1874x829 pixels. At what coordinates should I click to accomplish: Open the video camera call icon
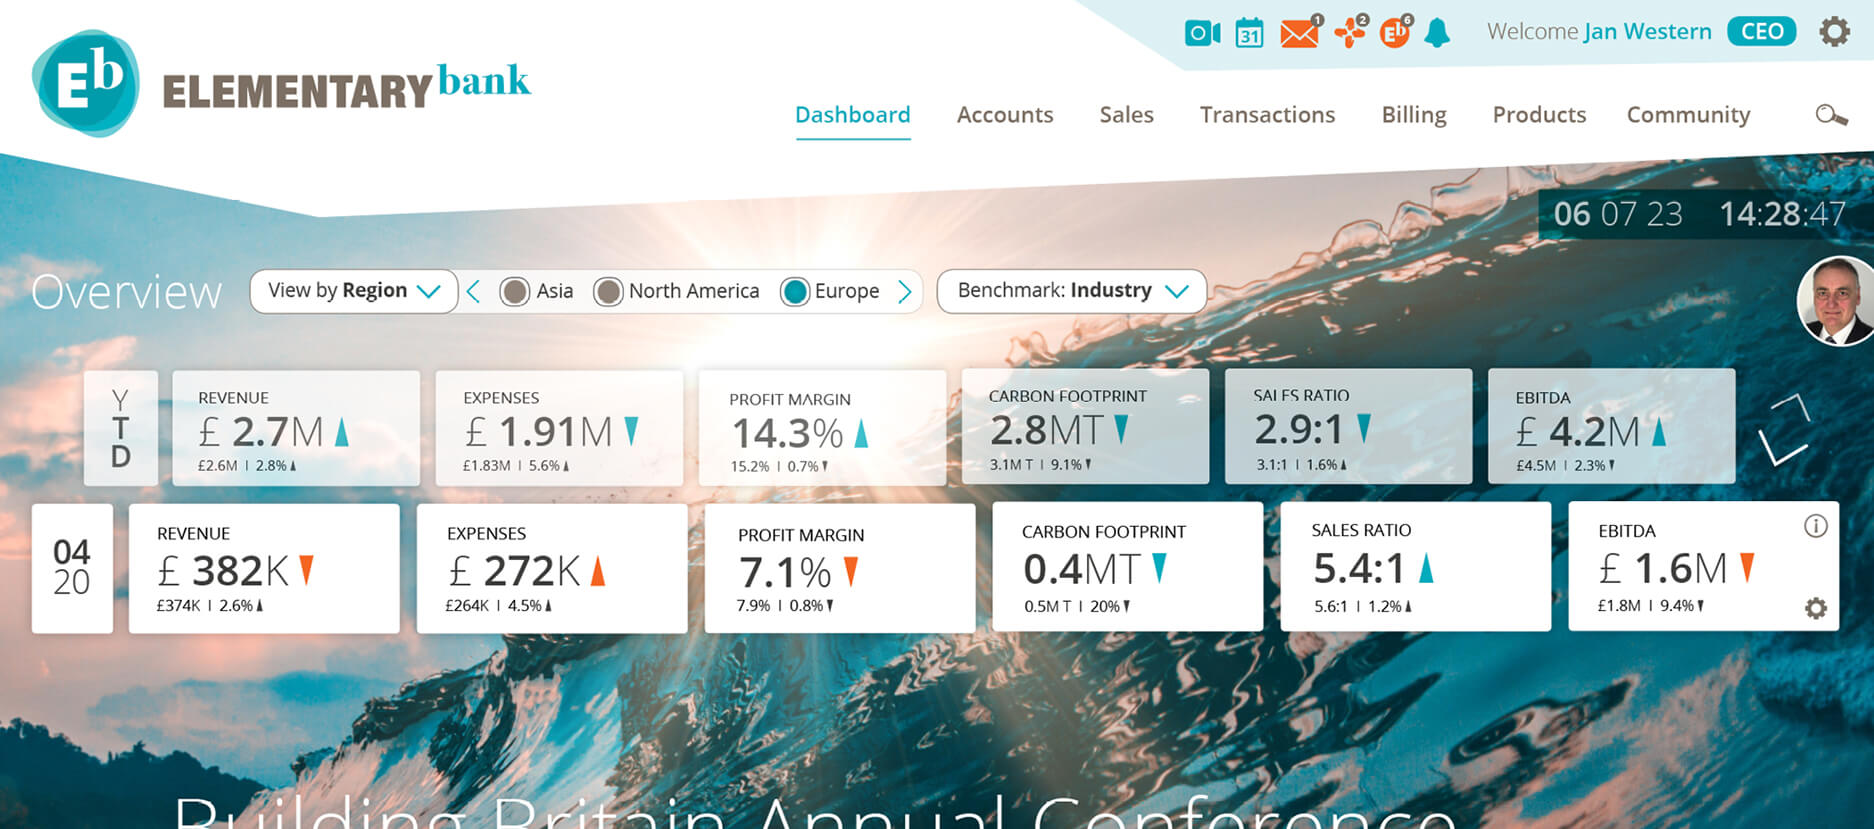pos(1202,33)
